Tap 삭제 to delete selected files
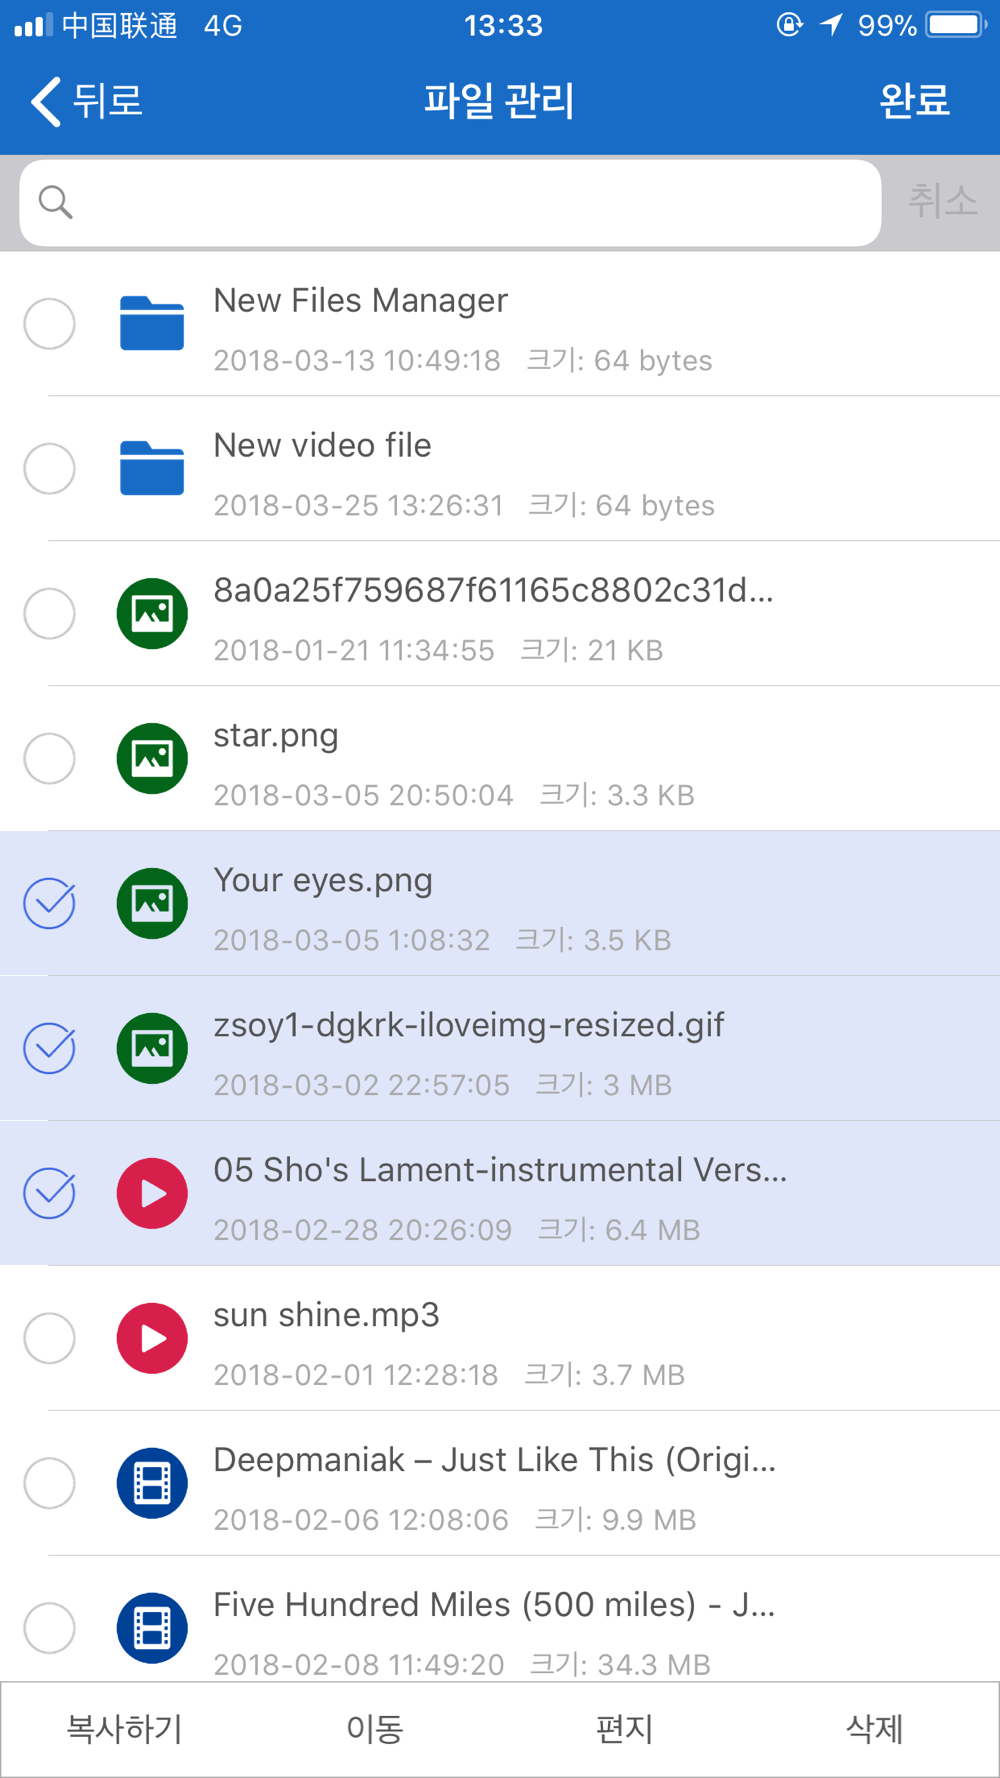Viewport: 1000px width, 1778px height. coord(875,1728)
